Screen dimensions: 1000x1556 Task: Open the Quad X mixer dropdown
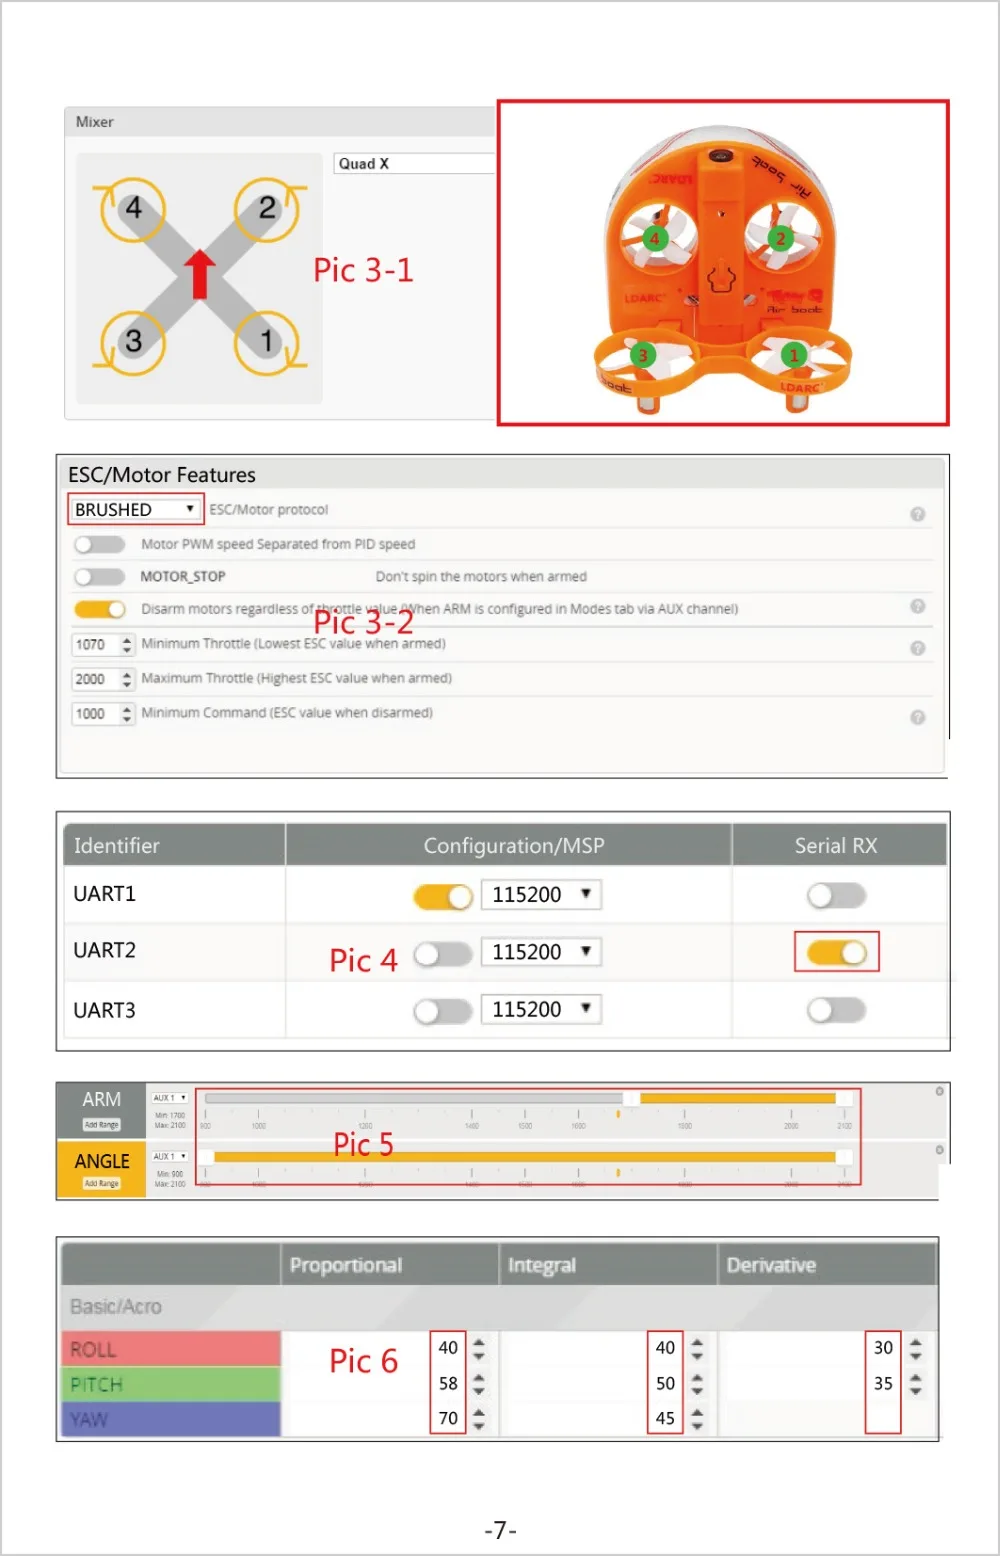coord(414,164)
